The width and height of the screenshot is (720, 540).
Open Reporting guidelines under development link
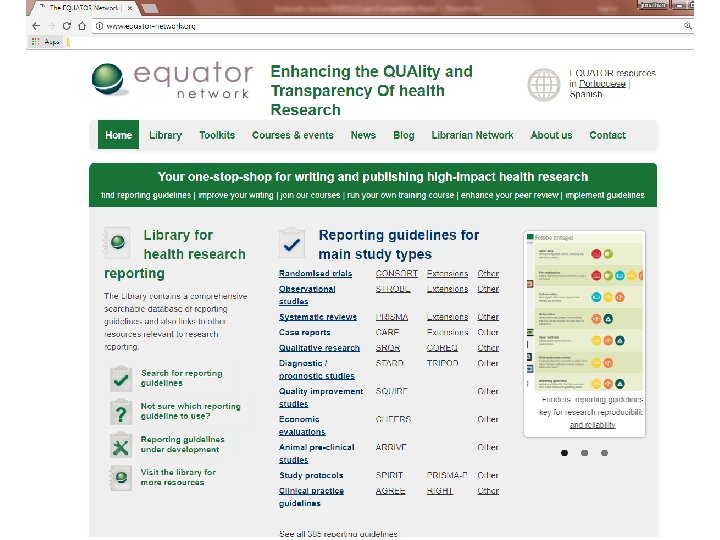pyautogui.click(x=182, y=444)
